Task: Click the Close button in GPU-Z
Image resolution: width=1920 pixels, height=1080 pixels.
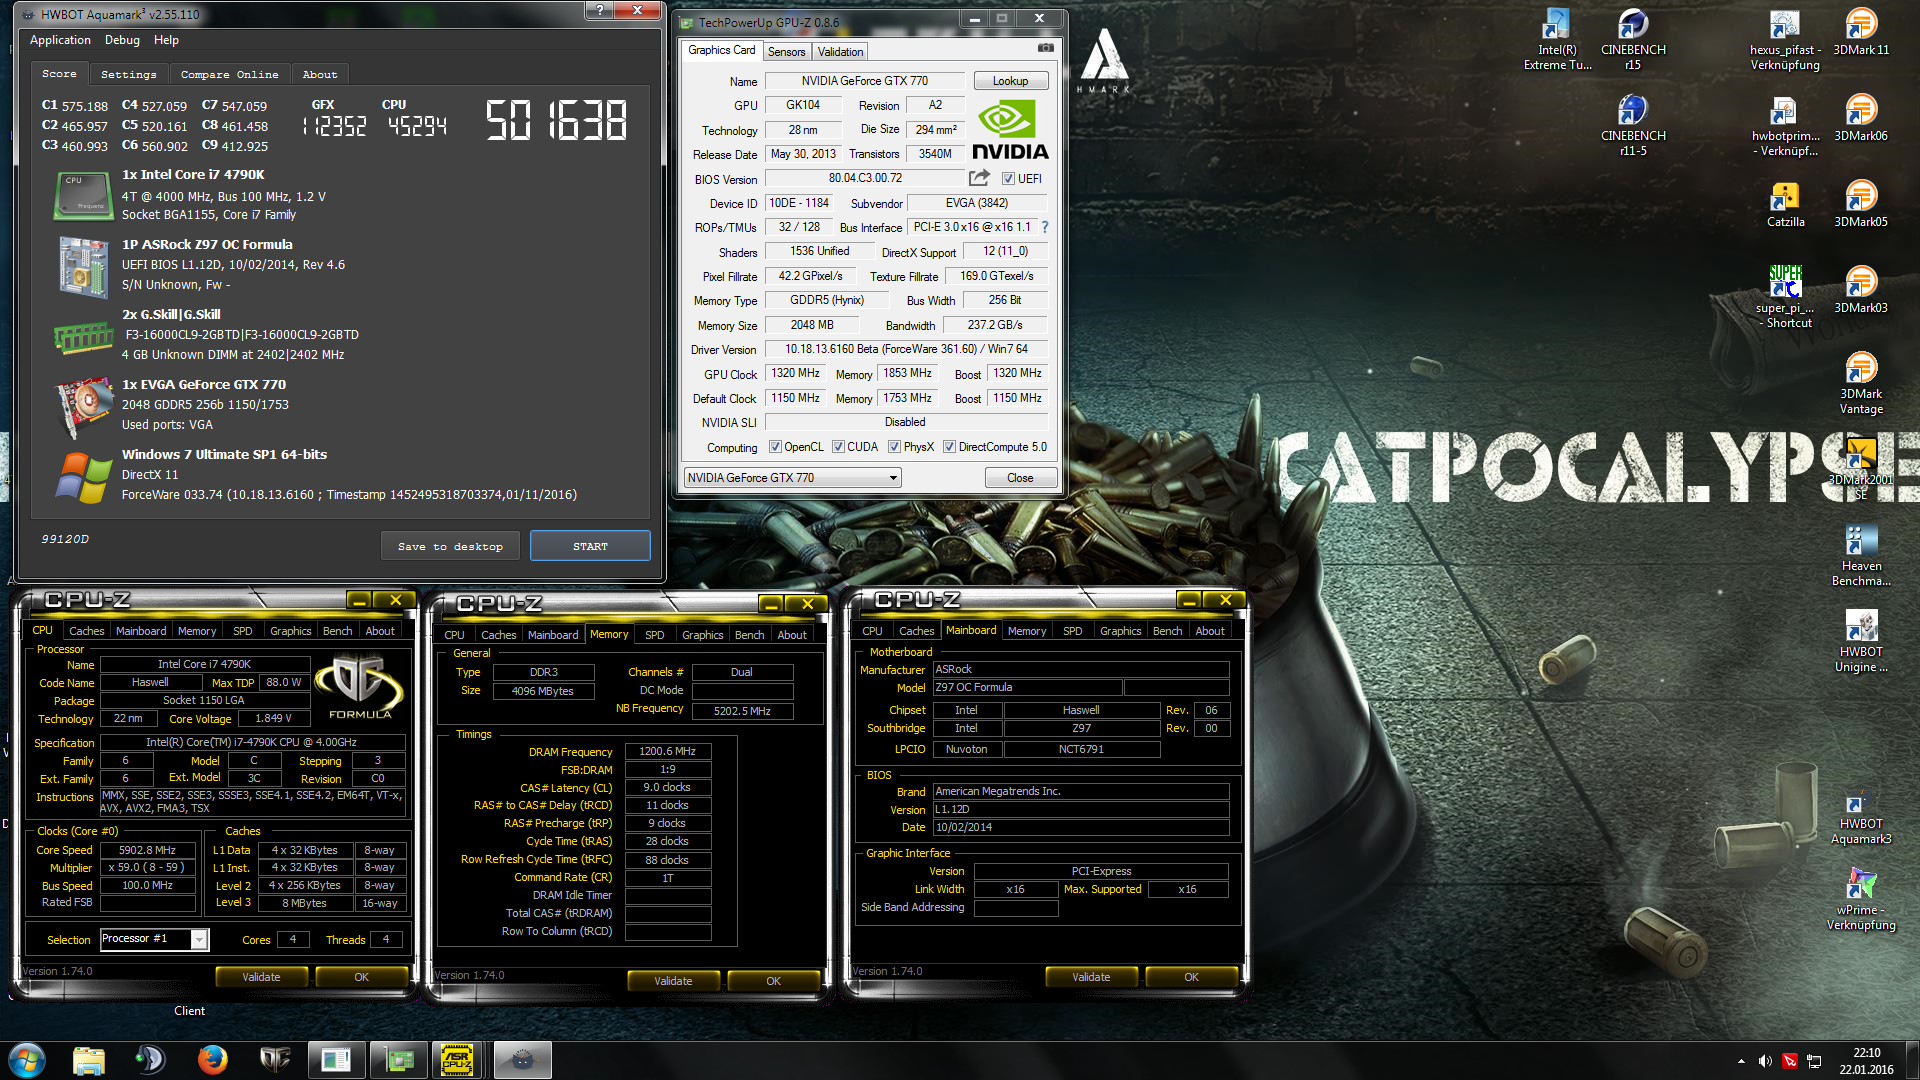Action: click(x=1020, y=478)
